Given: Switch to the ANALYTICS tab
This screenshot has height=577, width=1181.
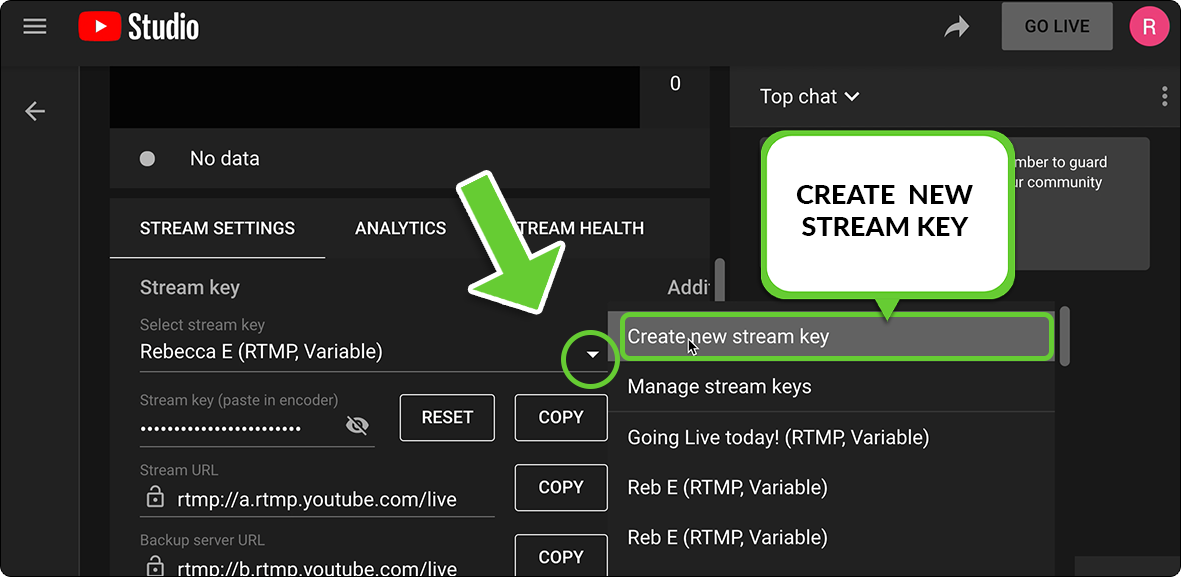Looking at the screenshot, I should [401, 227].
